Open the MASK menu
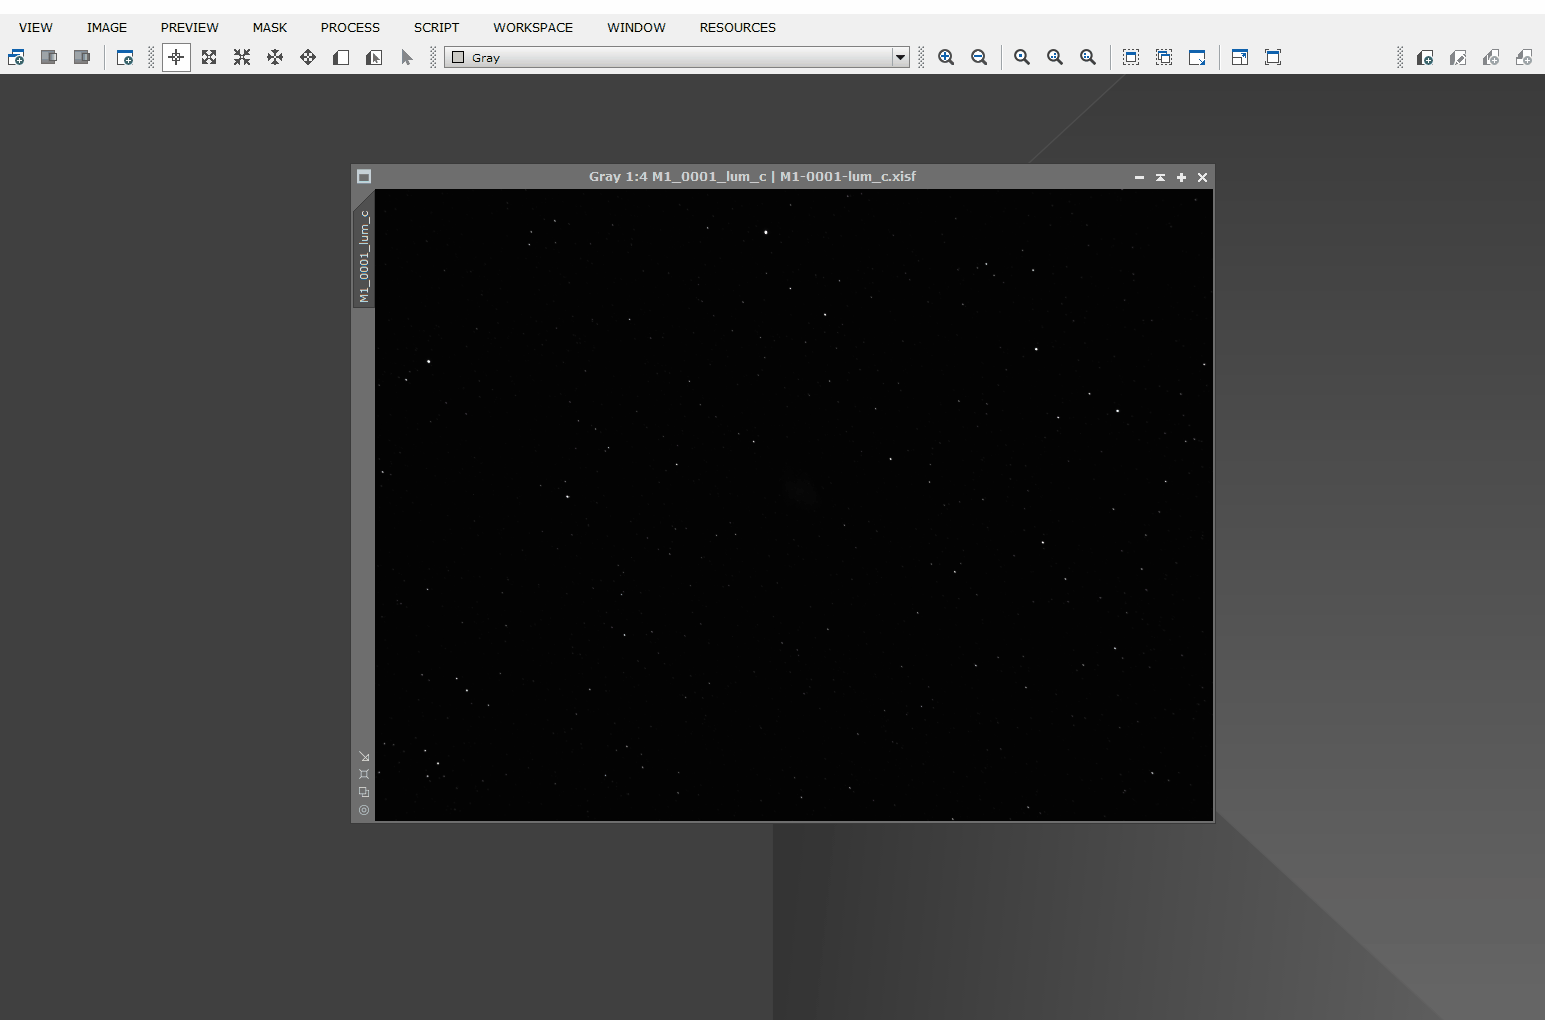The image size is (1545, 1020). (x=270, y=27)
